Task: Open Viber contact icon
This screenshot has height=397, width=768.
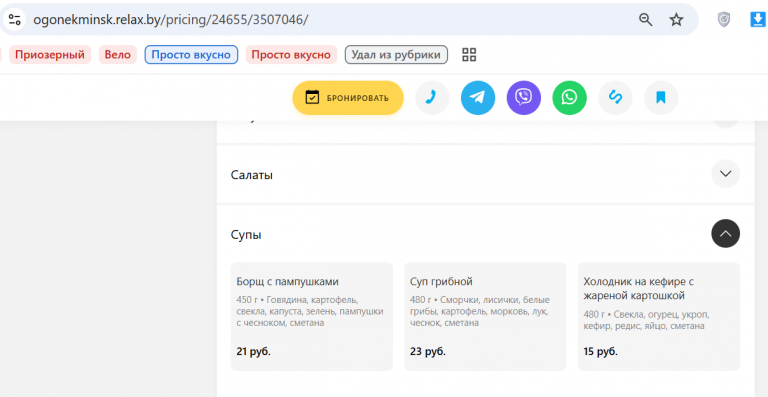Action: tap(524, 98)
